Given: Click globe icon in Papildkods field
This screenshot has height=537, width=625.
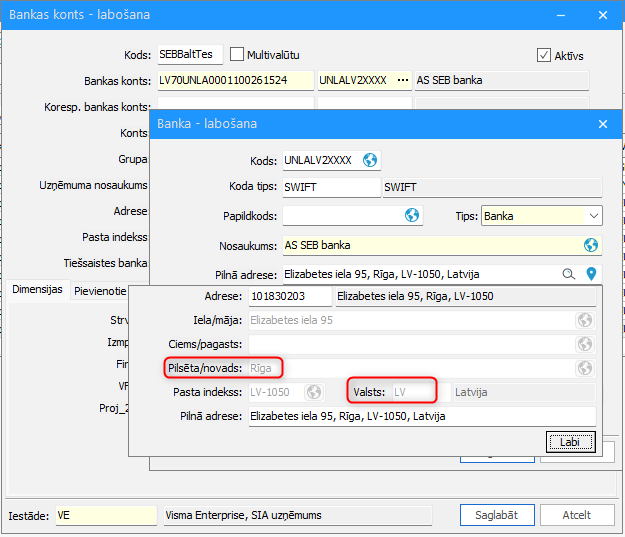Looking at the screenshot, I should (x=412, y=215).
